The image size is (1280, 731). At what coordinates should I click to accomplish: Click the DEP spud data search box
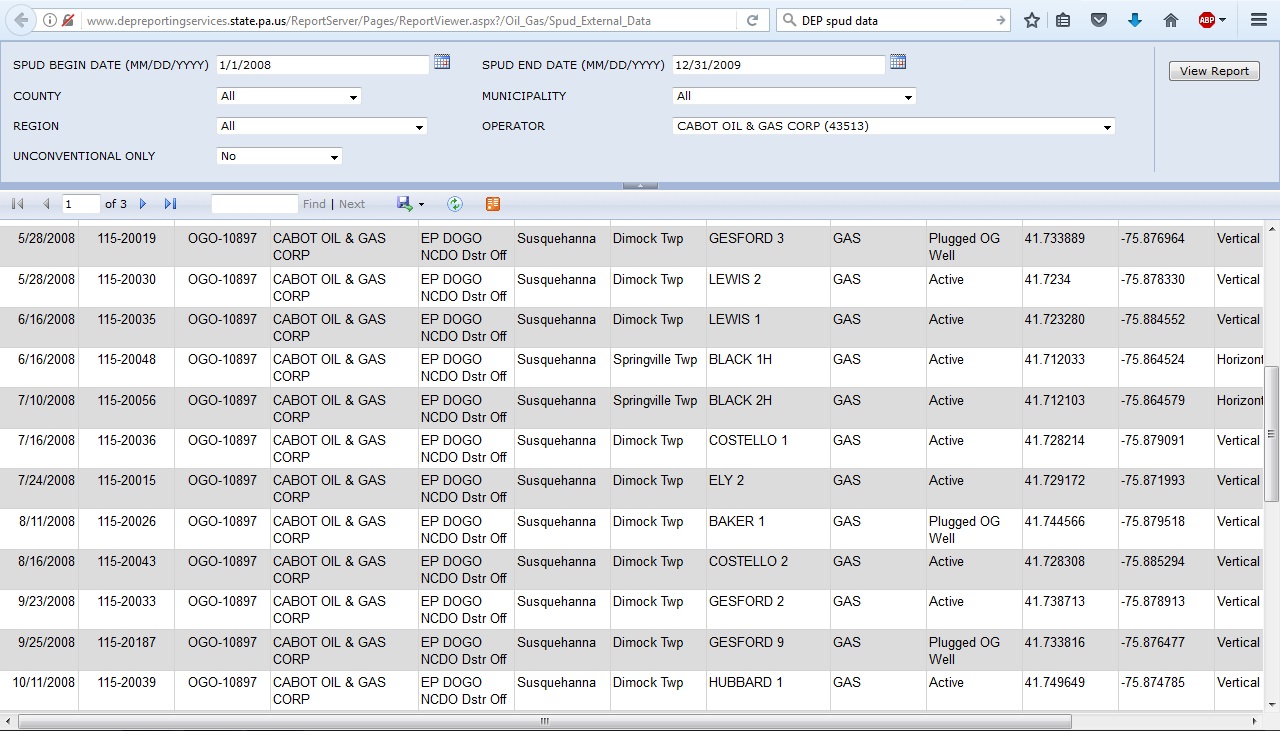[x=895, y=20]
